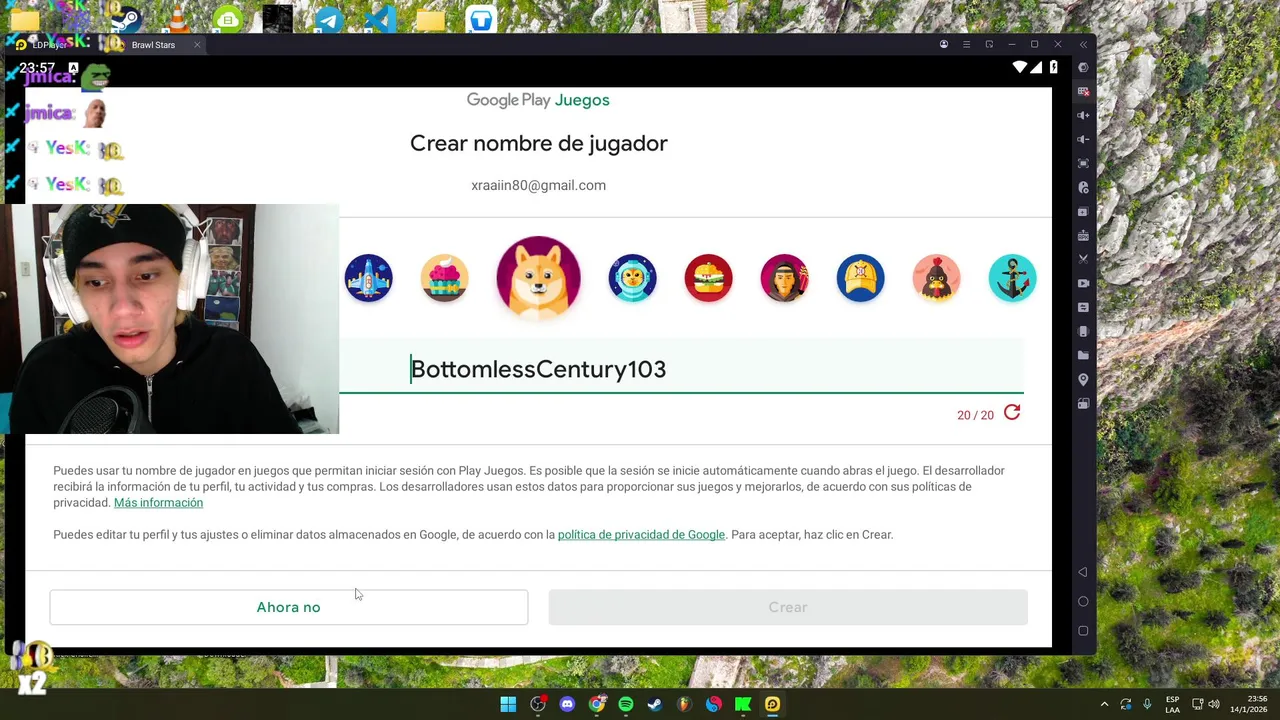Open LDPlayer hamburger menu
1280x720 pixels.
(966, 45)
